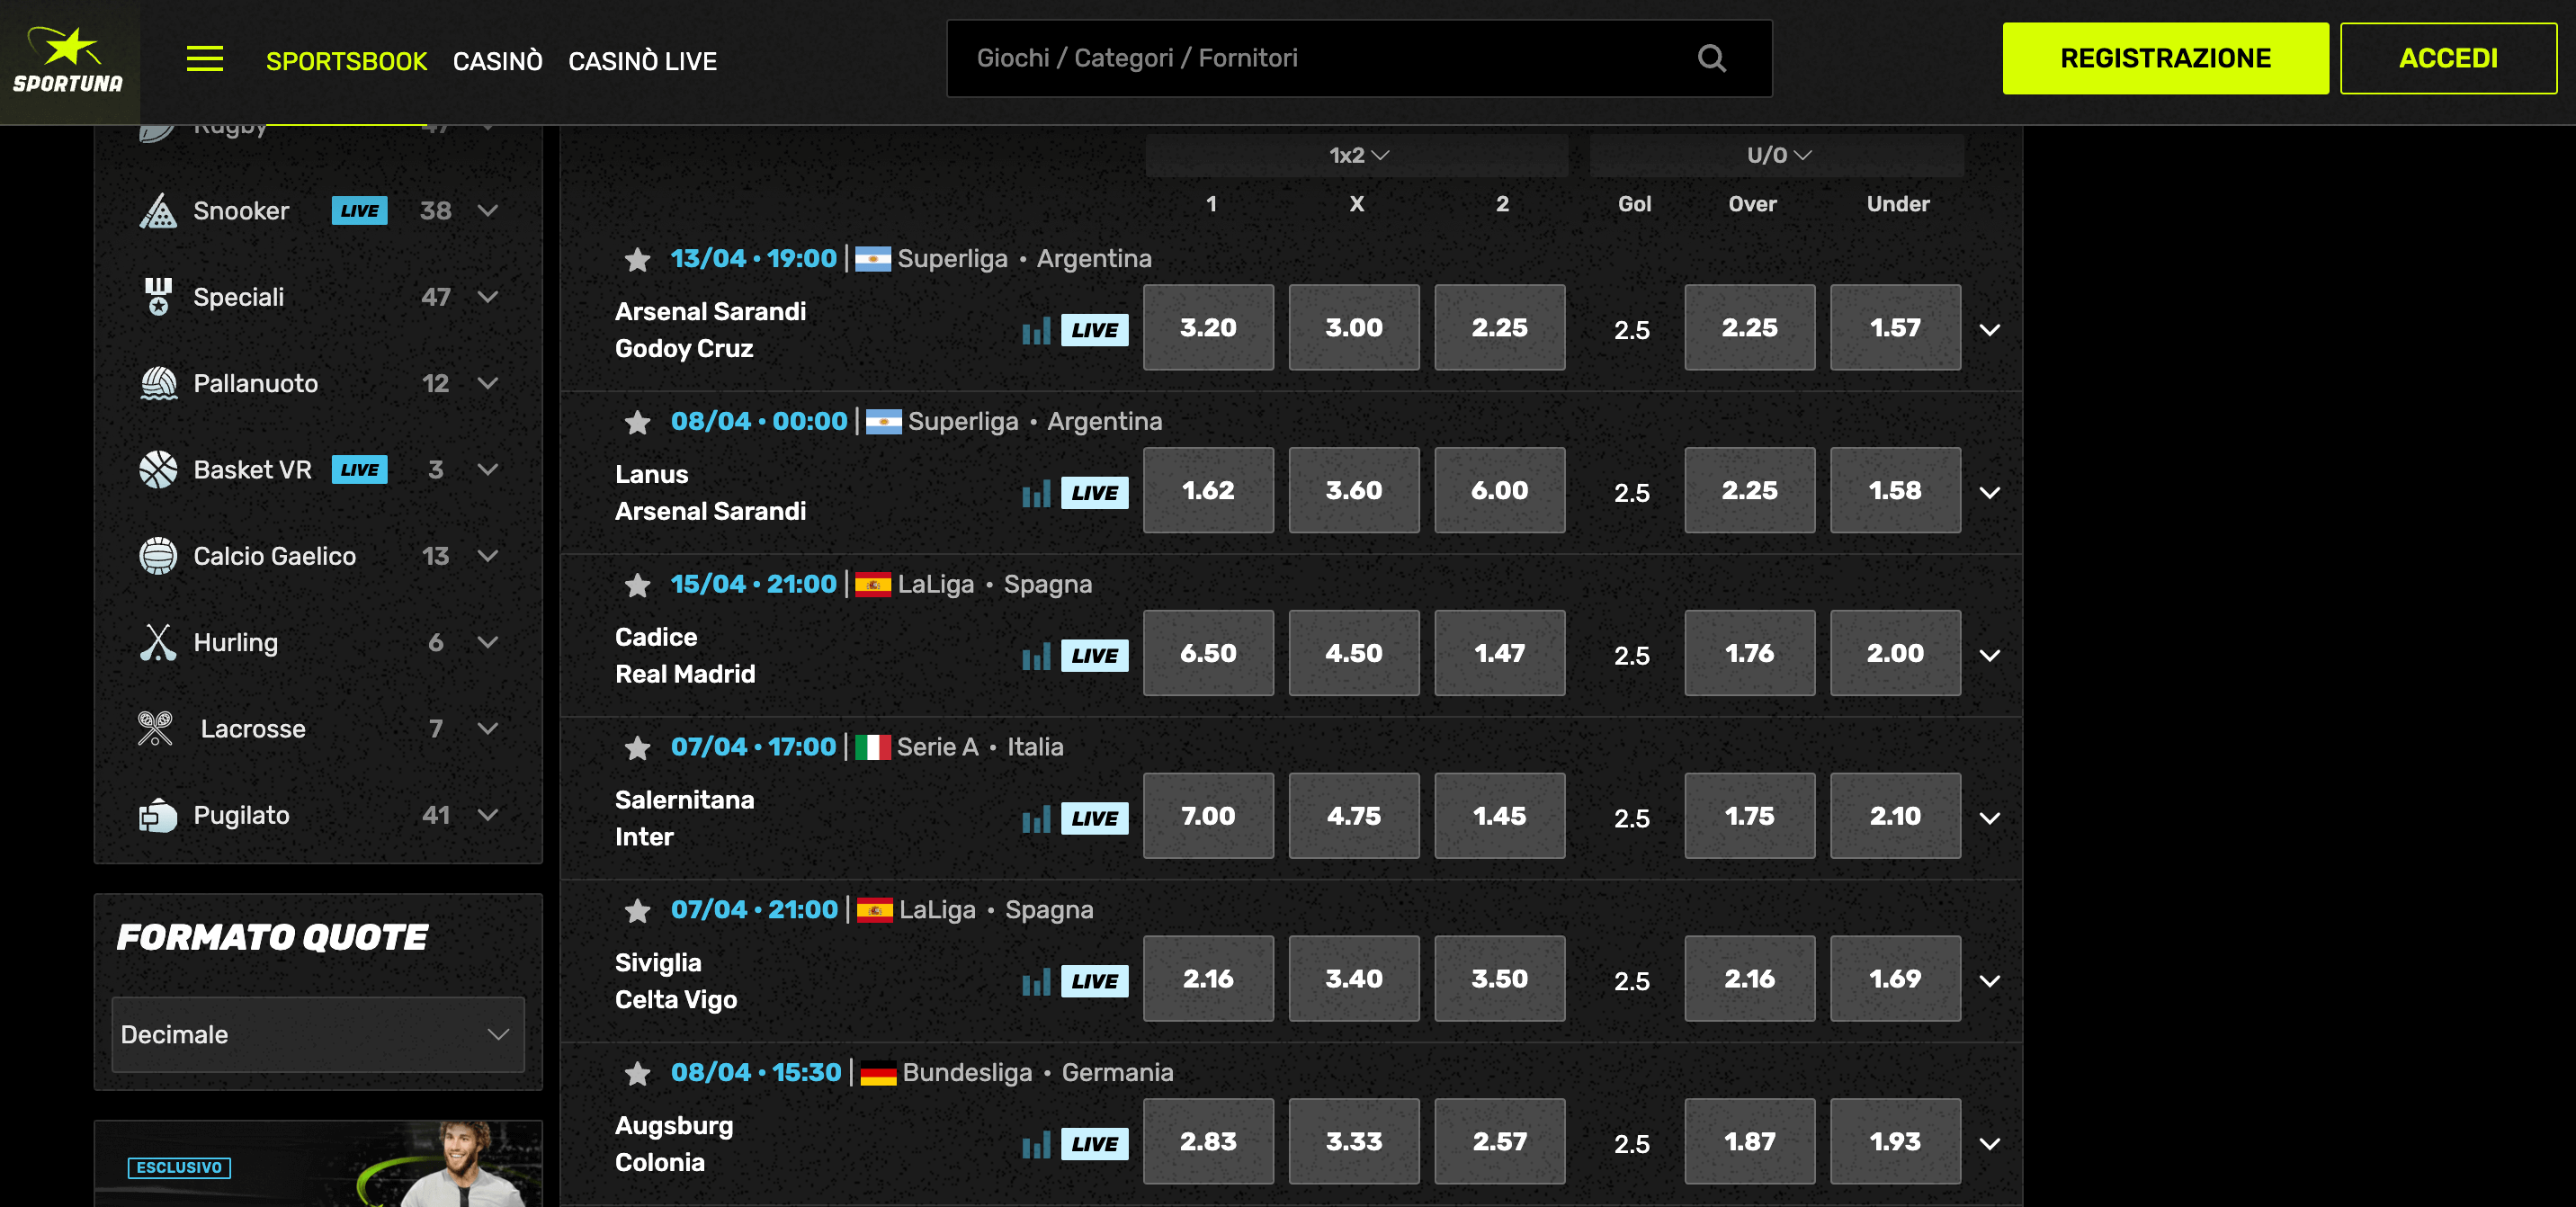Click the ACCEDI button
2576x1207 pixels.
coord(2448,58)
